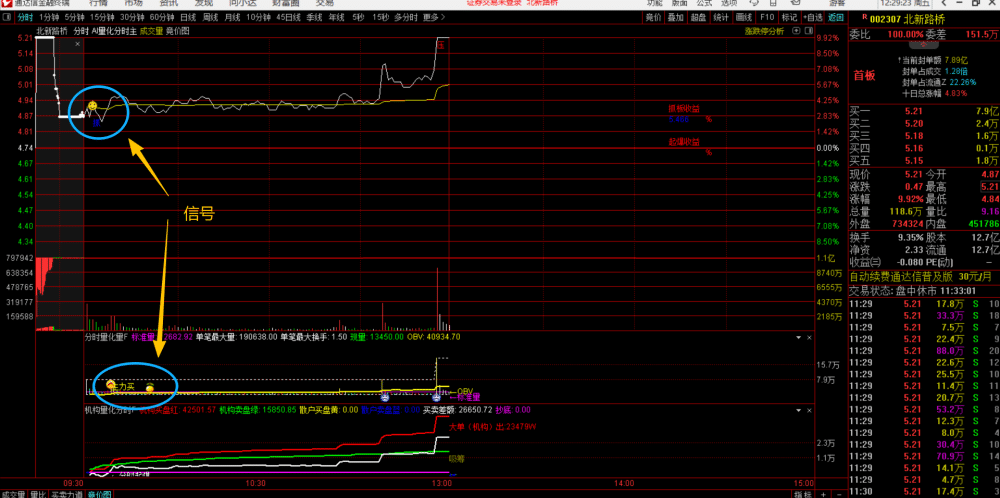Close the auction chart overlay with X
This screenshot has width=1000, height=498.
(x=77, y=43)
